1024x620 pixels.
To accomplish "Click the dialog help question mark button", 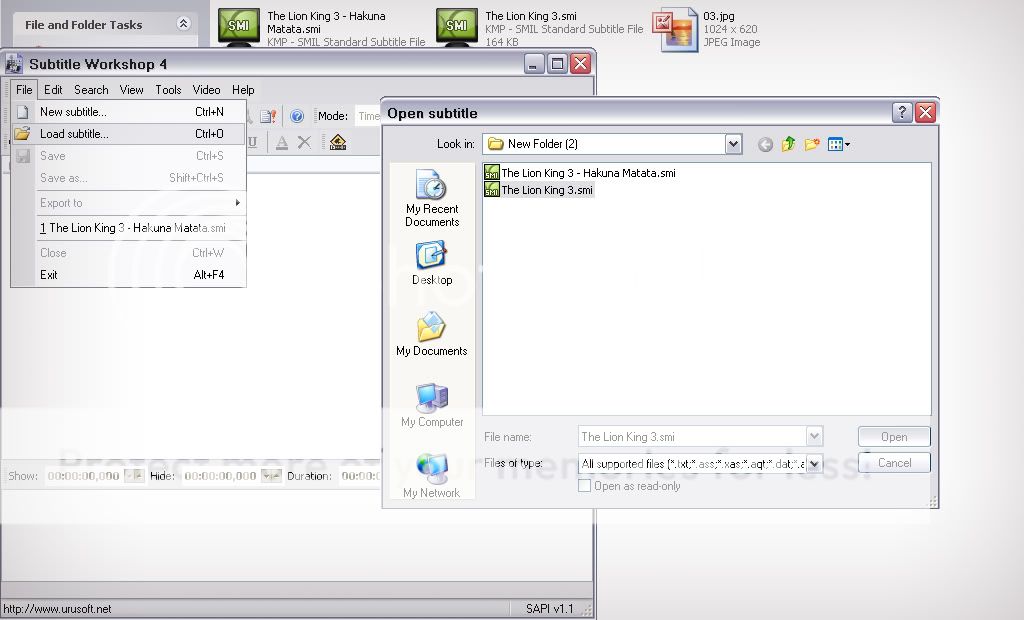I will (902, 113).
